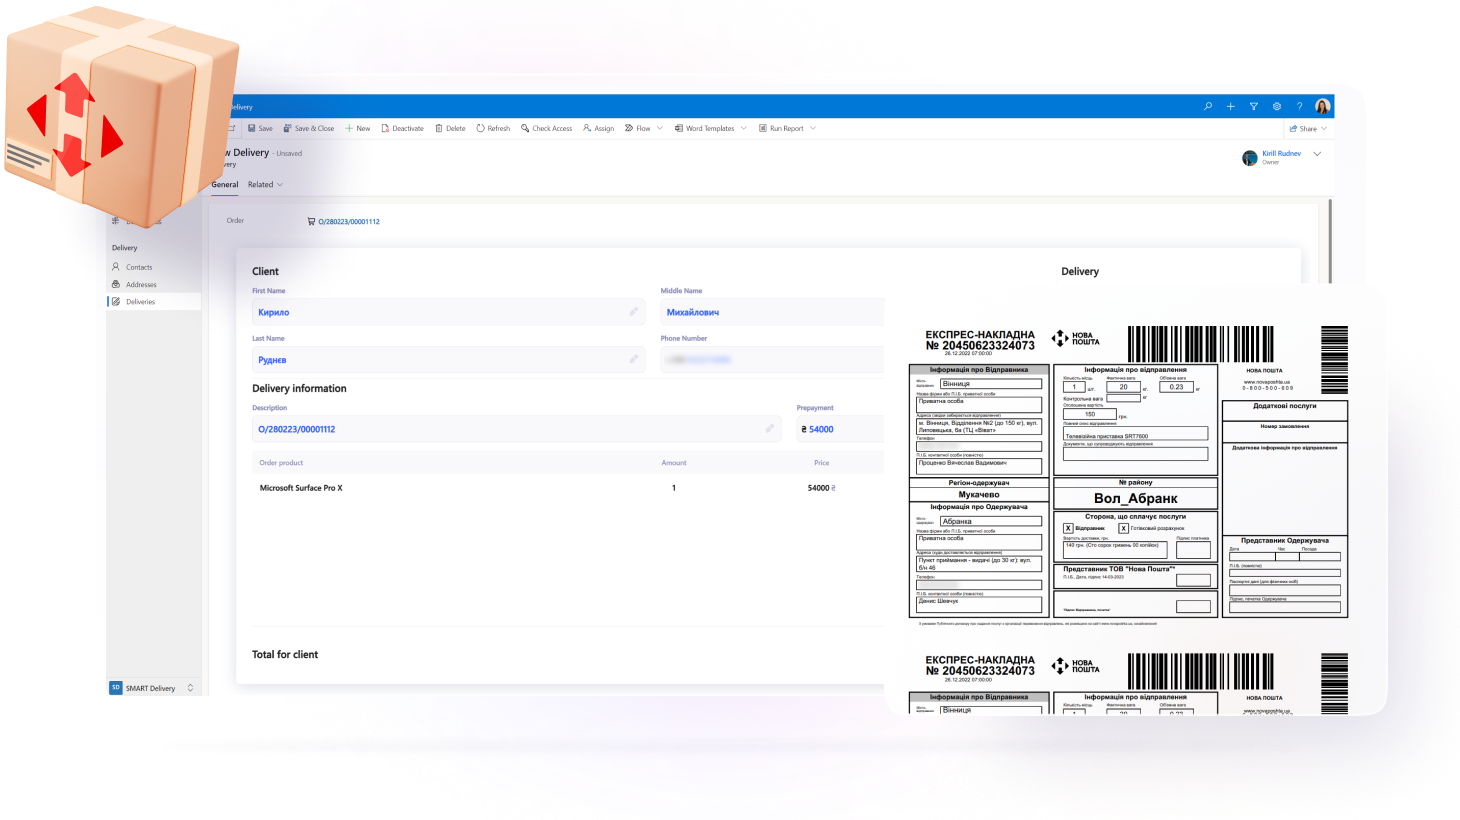The height and width of the screenshot is (820, 1460).
Task: Open order link O/280223/00001112
Action: coord(348,222)
